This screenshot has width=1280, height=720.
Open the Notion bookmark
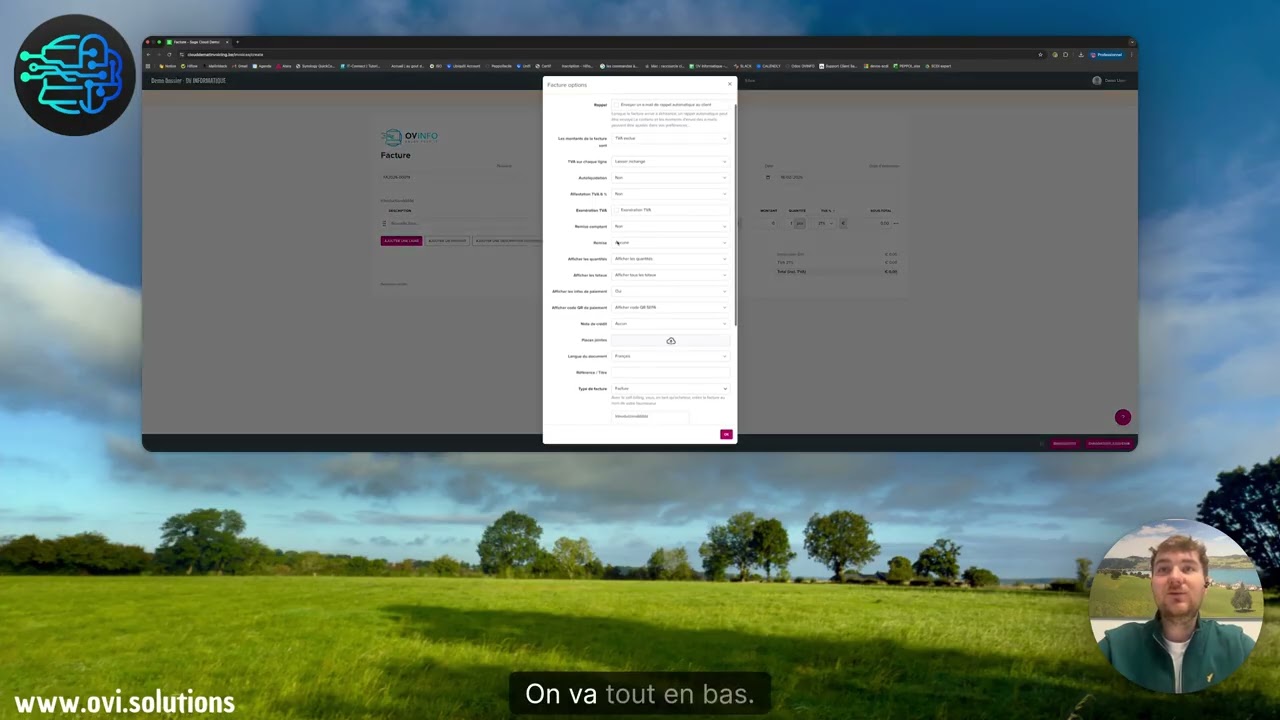click(168, 66)
